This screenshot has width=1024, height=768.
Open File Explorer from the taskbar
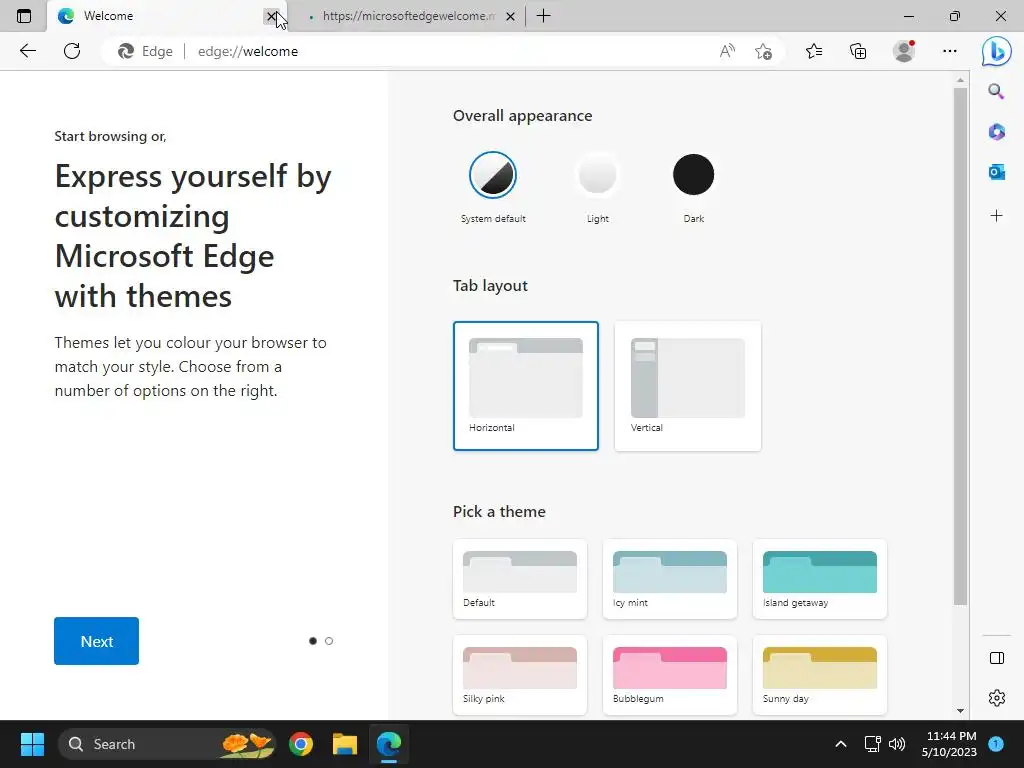click(345, 744)
